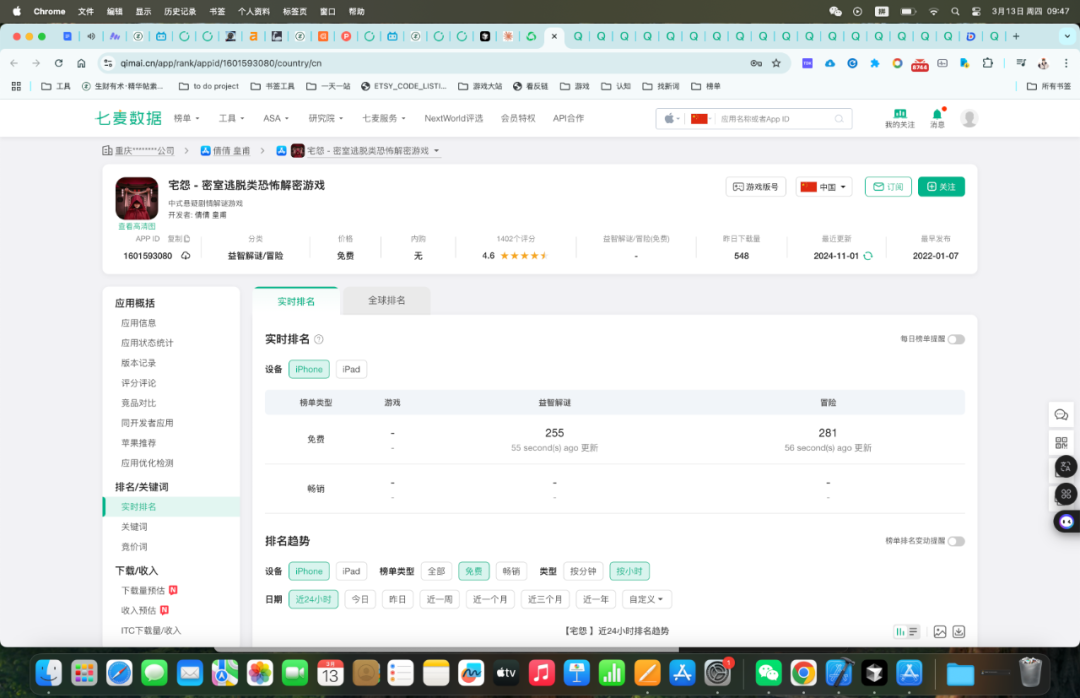Switch chart to bar view icon
Image resolution: width=1080 pixels, height=698 pixels.
tap(900, 631)
